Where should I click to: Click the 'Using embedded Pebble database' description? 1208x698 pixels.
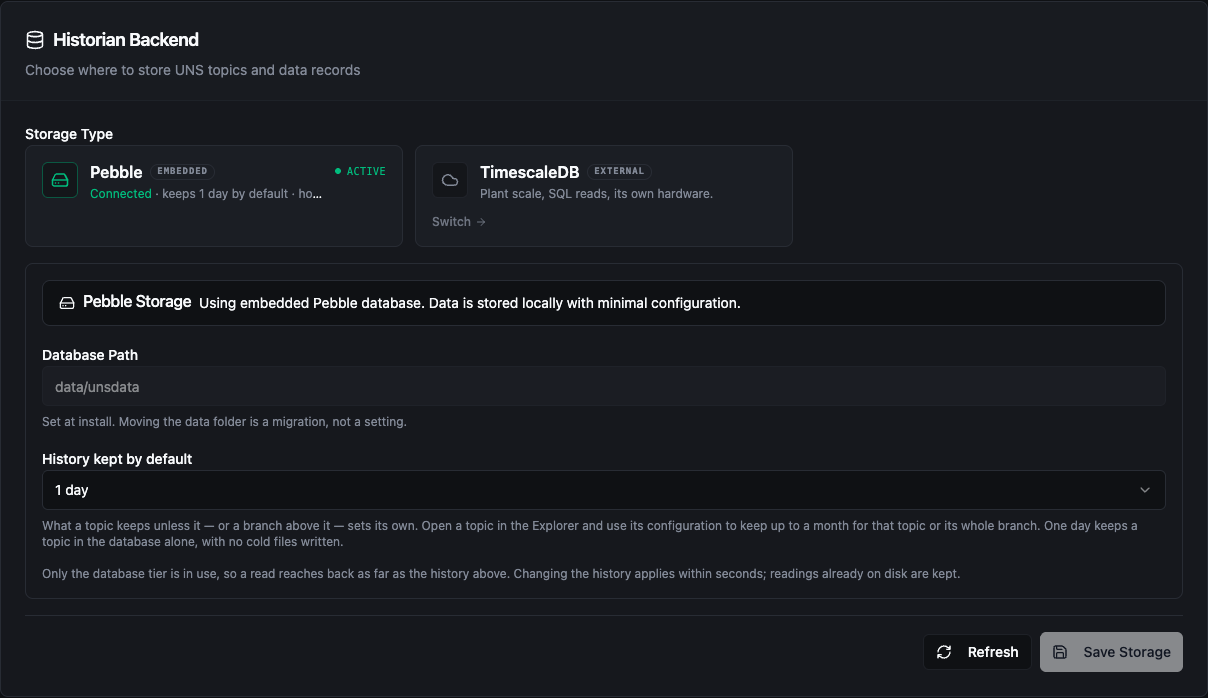[470, 303]
